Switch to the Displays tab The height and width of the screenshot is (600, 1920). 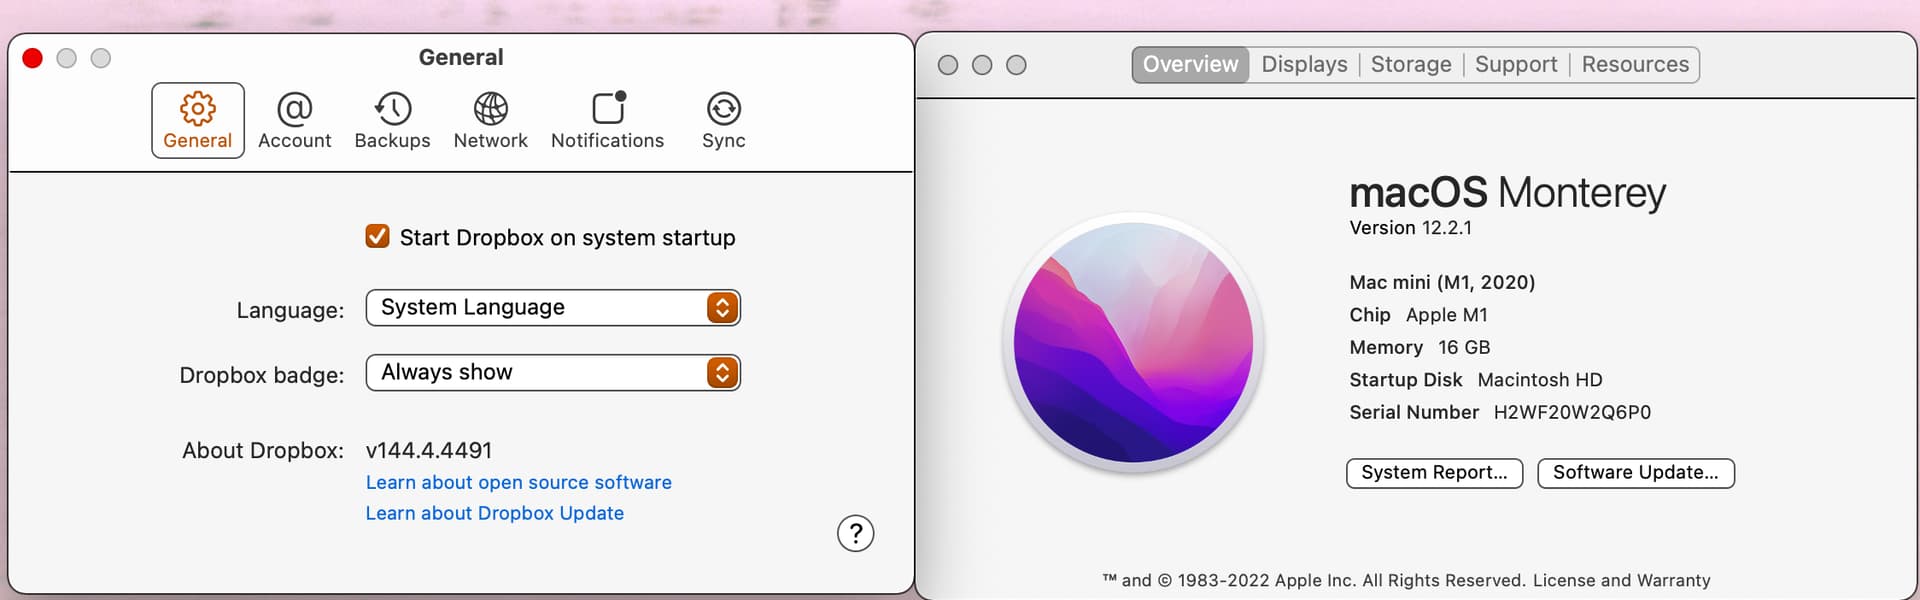pyautogui.click(x=1304, y=65)
